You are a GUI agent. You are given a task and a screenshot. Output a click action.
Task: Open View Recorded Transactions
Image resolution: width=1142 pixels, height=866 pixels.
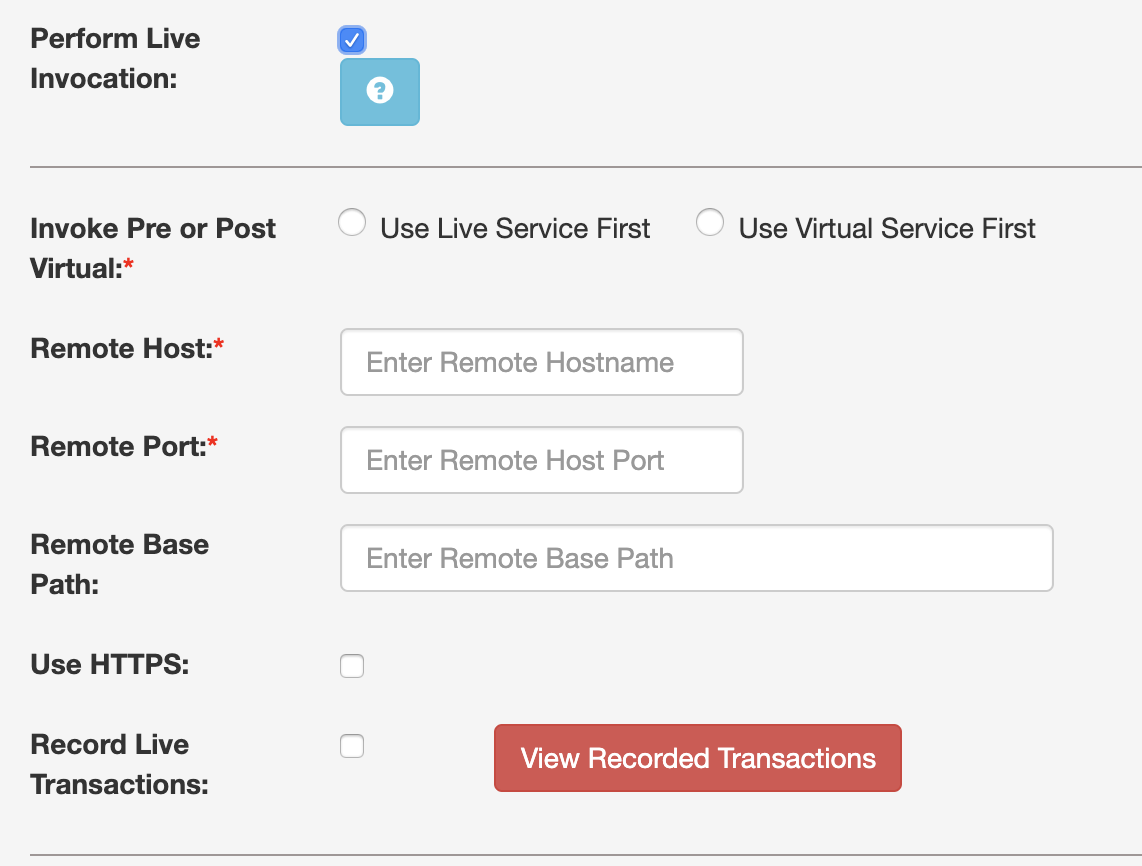pyautogui.click(x=698, y=757)
